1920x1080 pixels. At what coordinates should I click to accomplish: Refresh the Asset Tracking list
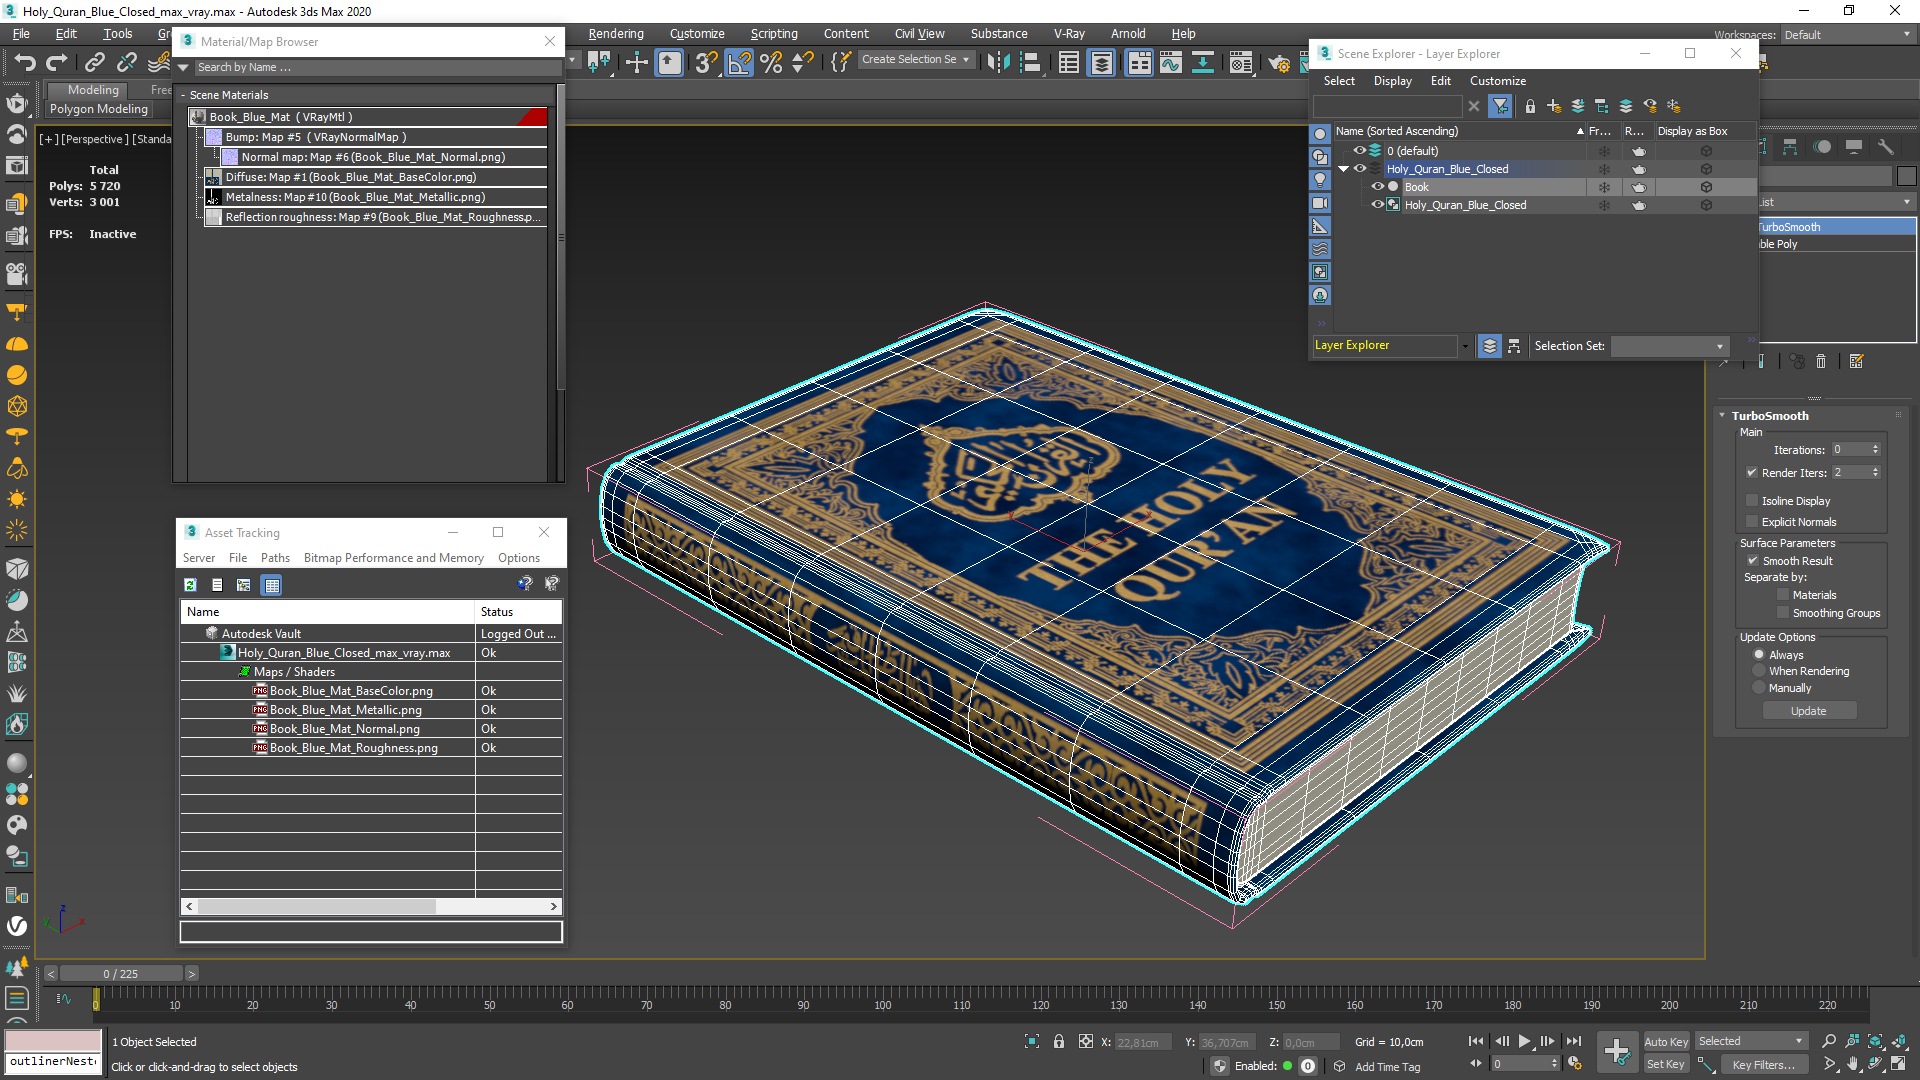coord(190,585)
